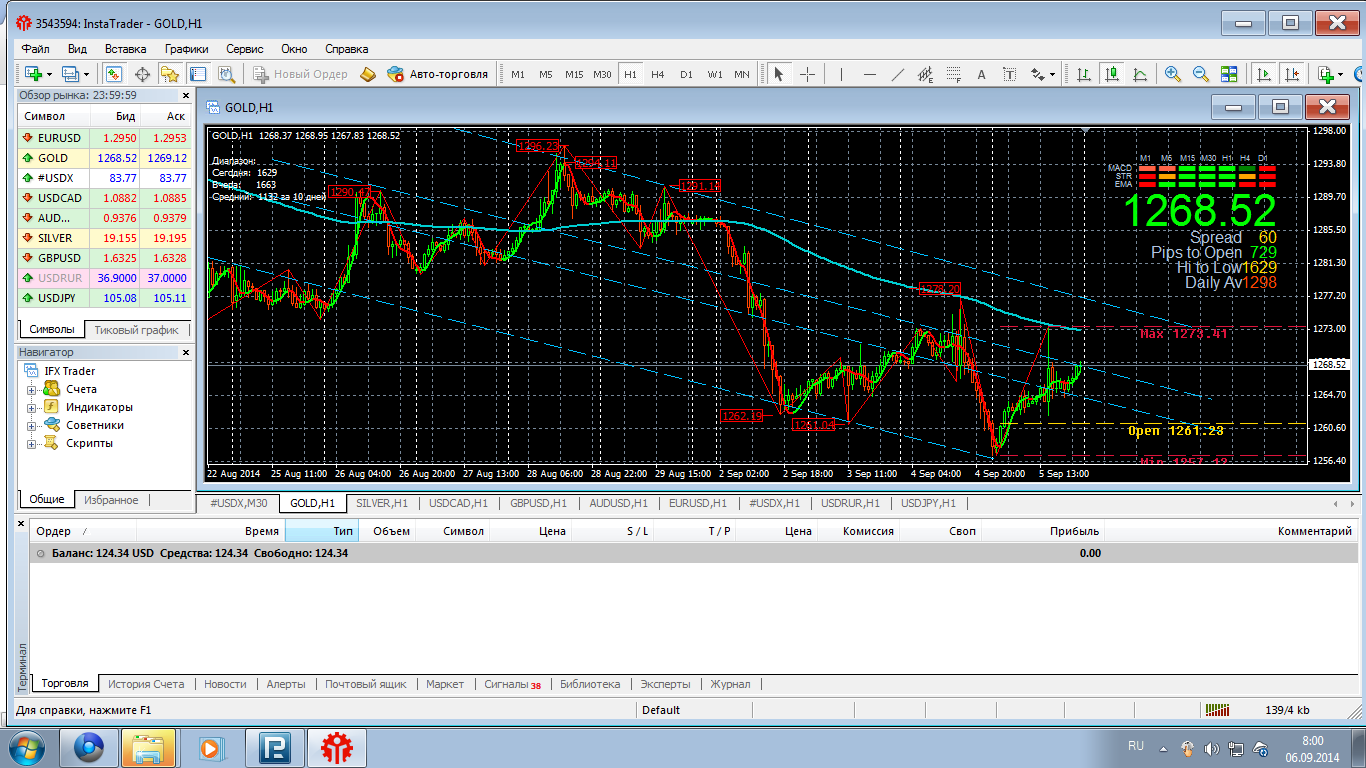This screenshot has height=768, width=1366.
Task: Zoom out of the chart
Action: [x=1200, y=74]
